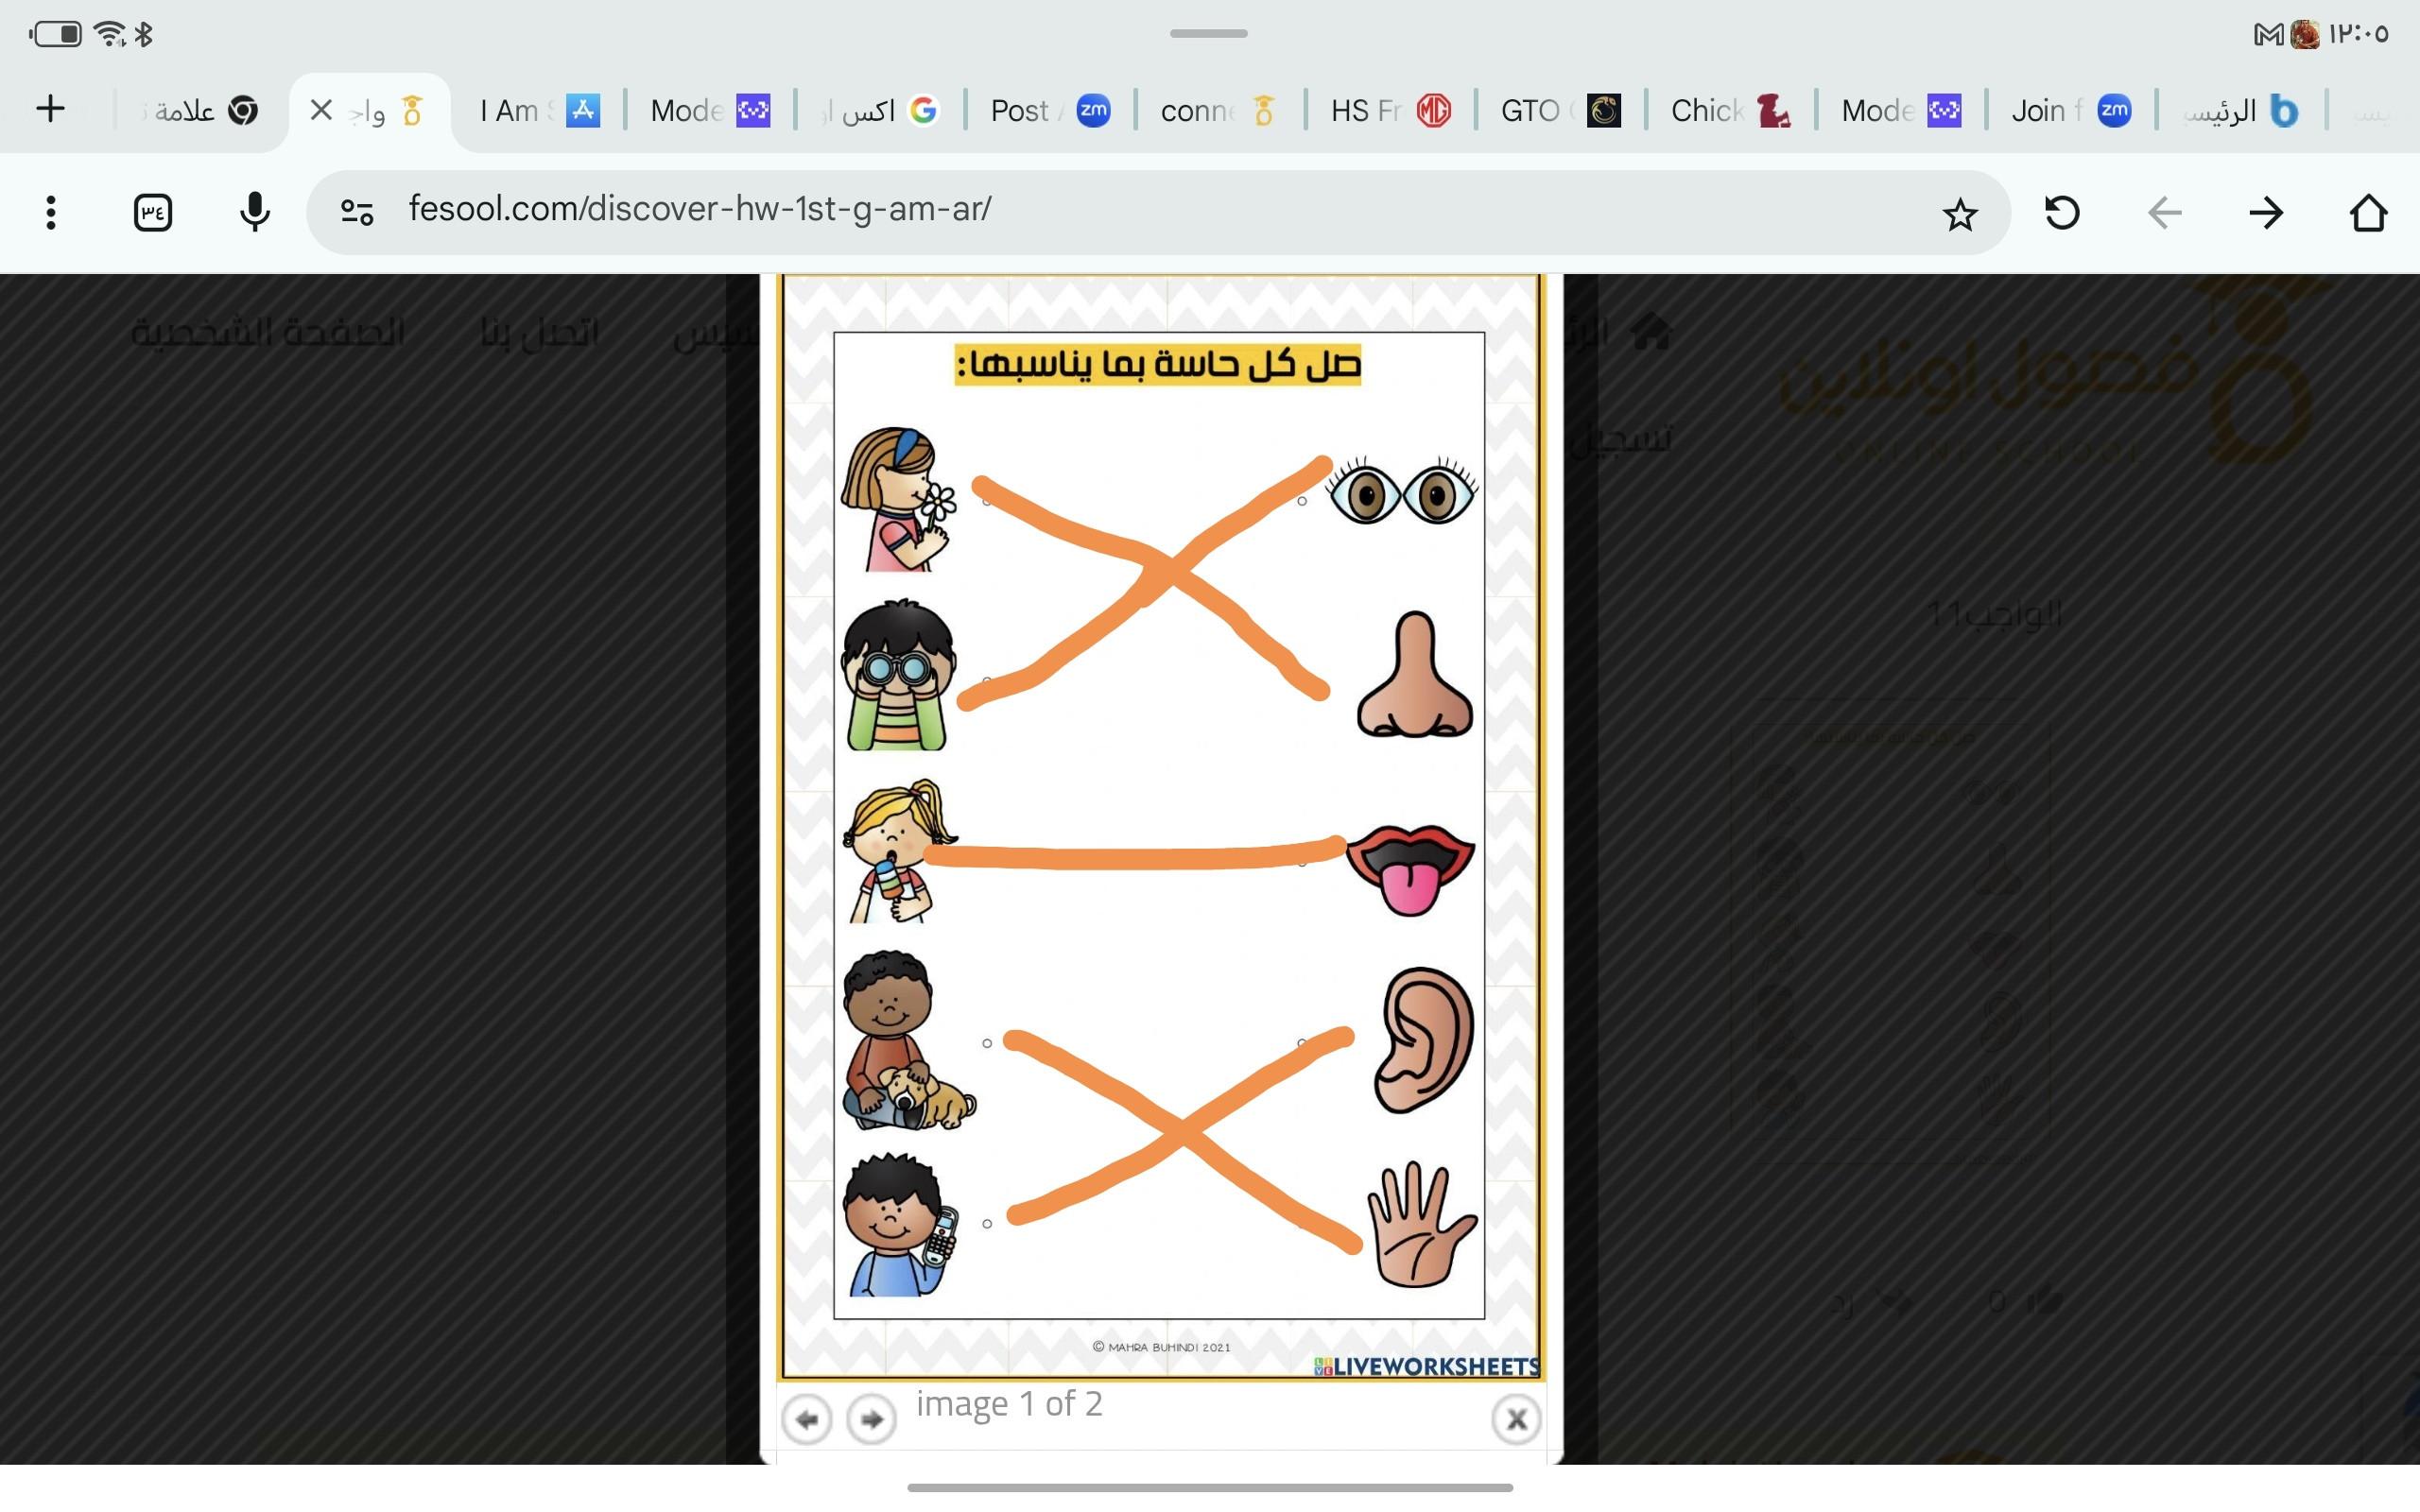This screenshot has height=1512, width=2420.
Task: Tap the boy holding a phone picture
Action: pyautogui.click(x=900, y=1224)
